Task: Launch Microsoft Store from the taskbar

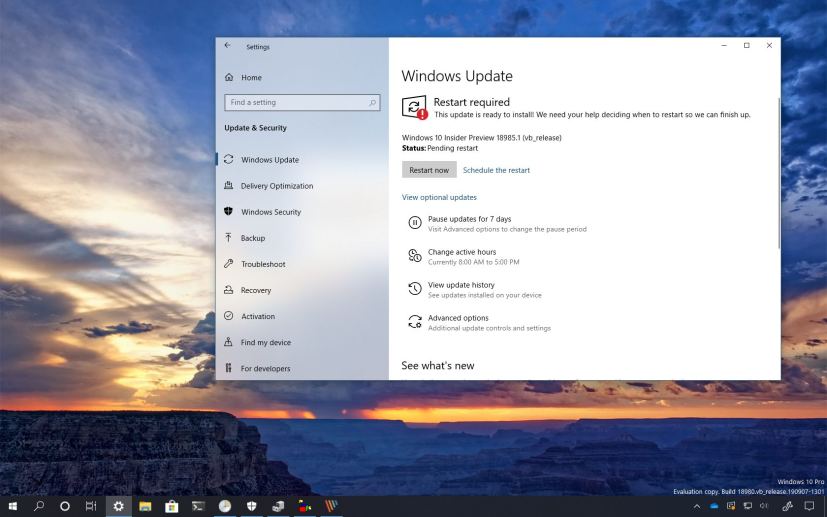Action: click(171, 506)
